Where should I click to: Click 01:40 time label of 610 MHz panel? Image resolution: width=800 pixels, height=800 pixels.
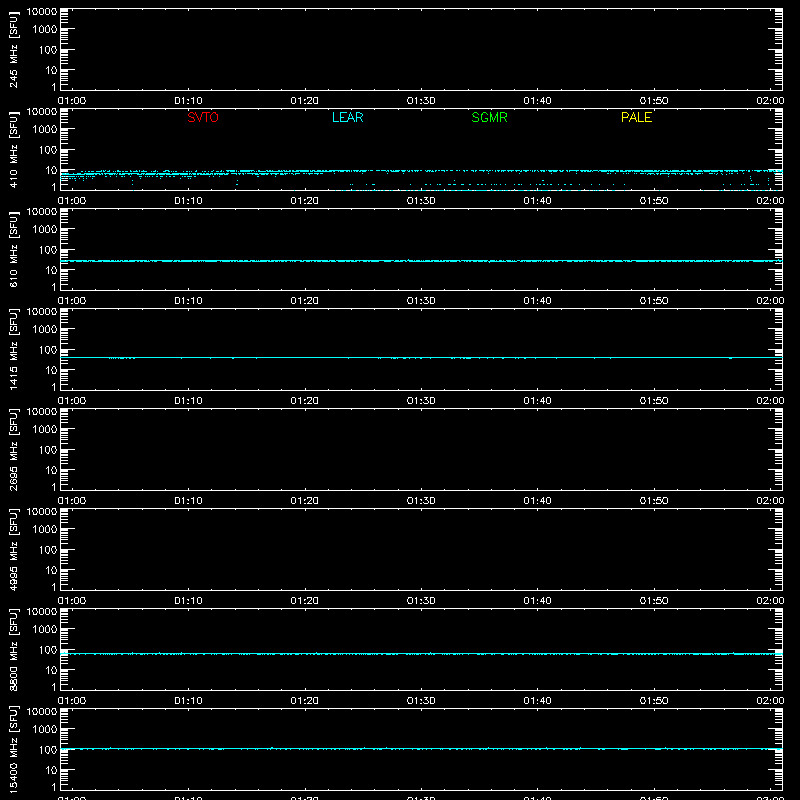537,301
